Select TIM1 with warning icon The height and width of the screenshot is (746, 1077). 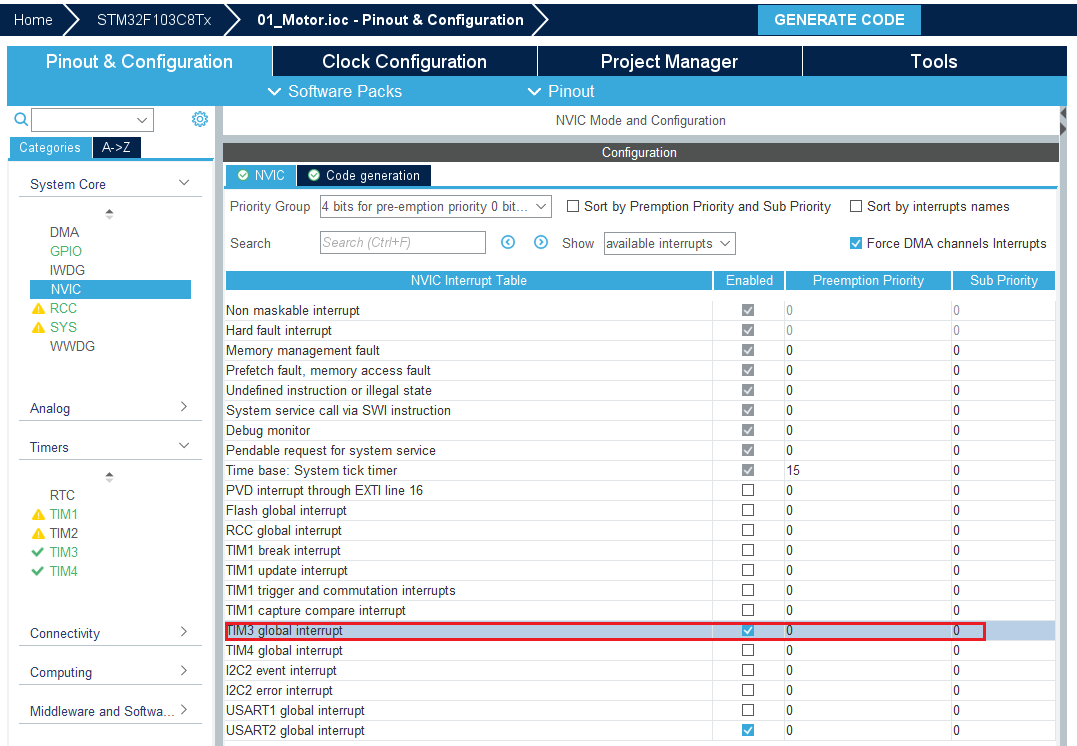click(x=63, y=514)
